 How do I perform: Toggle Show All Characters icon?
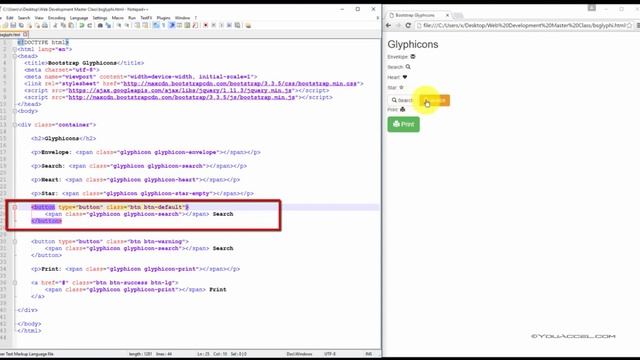pyautogui.click(x=164, y=25)
